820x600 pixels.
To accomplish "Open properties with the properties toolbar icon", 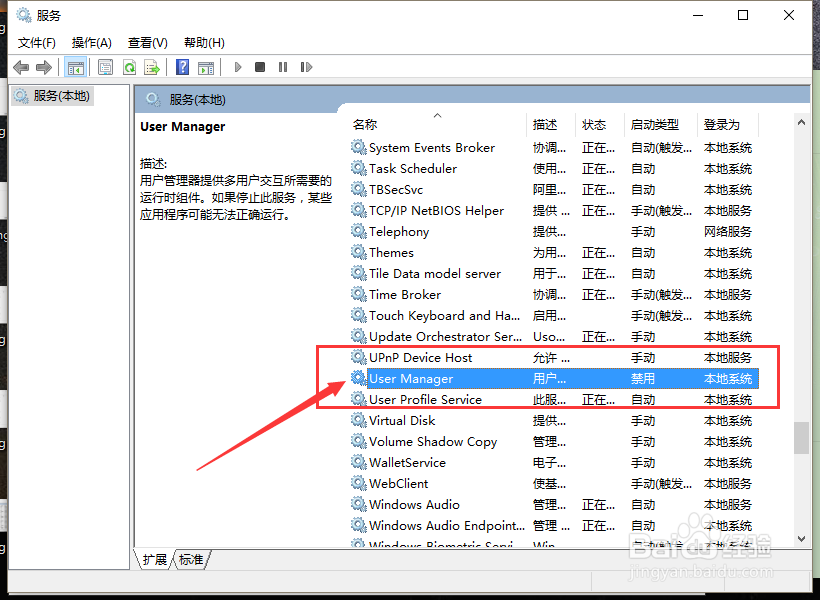I will coord(105,66).
